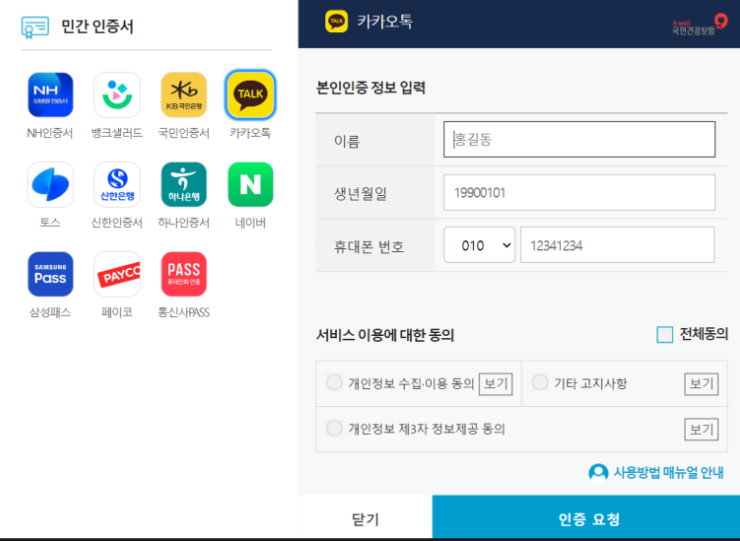Click the 인증 요청 button
Image resolution: width=740 pixels, height=541 pixels.
pos(588,519)
